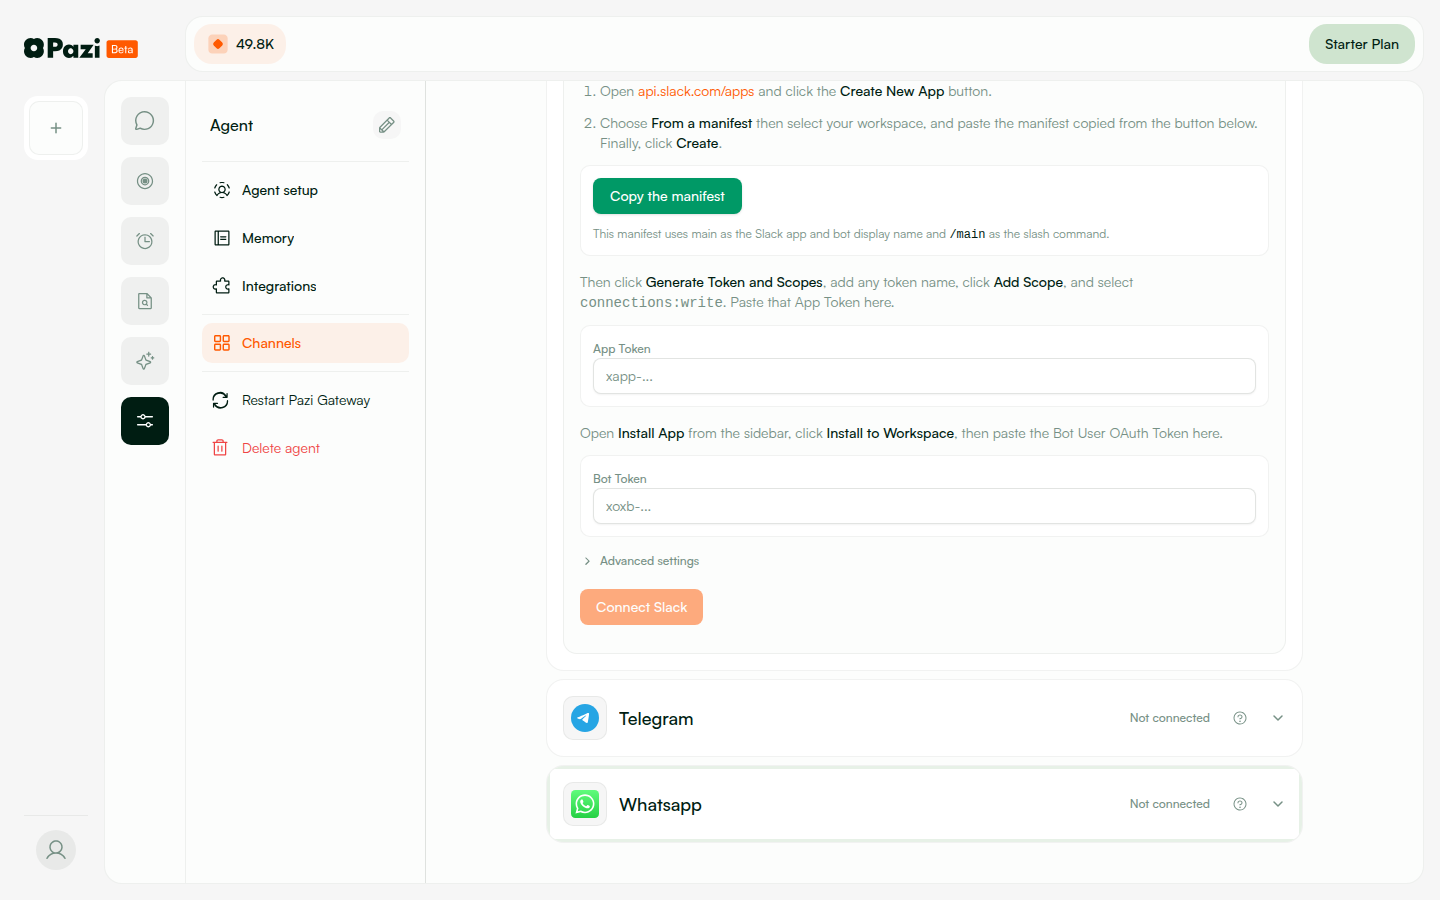The image size is (1440, 900).
Task: Open the Memory settings section
Action: (267, 238)
